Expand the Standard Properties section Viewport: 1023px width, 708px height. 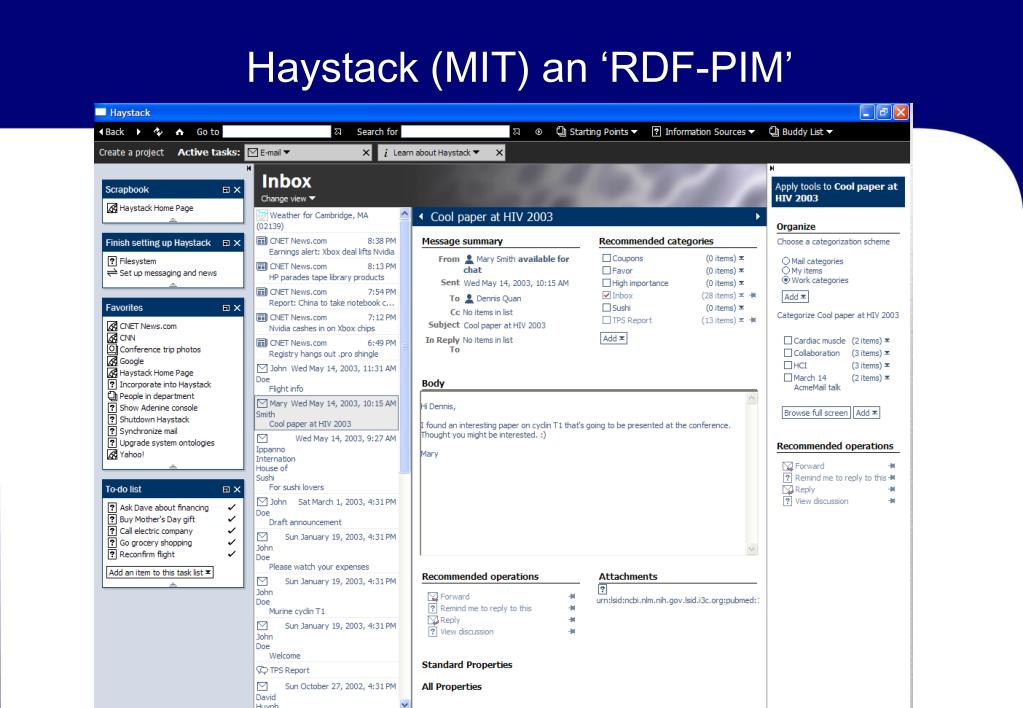click(x=466, y=665)
